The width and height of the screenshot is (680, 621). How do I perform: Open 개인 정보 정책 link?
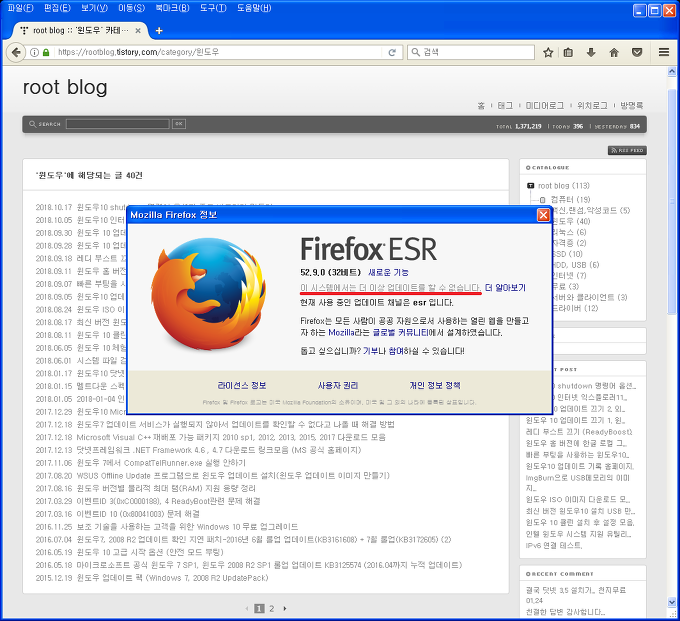(x=435, y=385)
